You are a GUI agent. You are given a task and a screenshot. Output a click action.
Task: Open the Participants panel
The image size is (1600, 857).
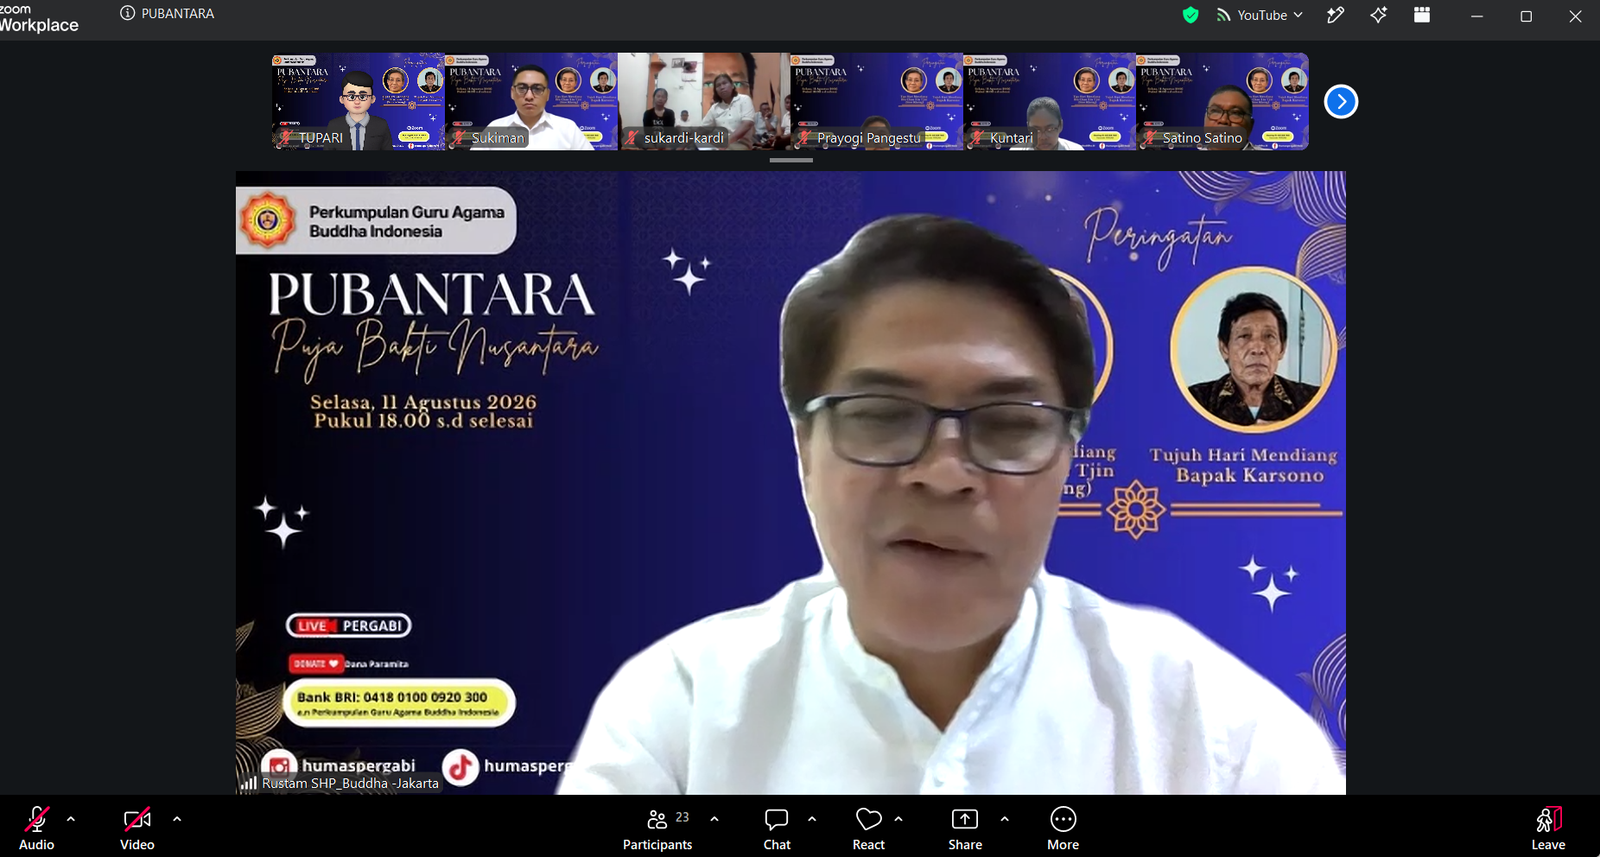click(657, 828)
